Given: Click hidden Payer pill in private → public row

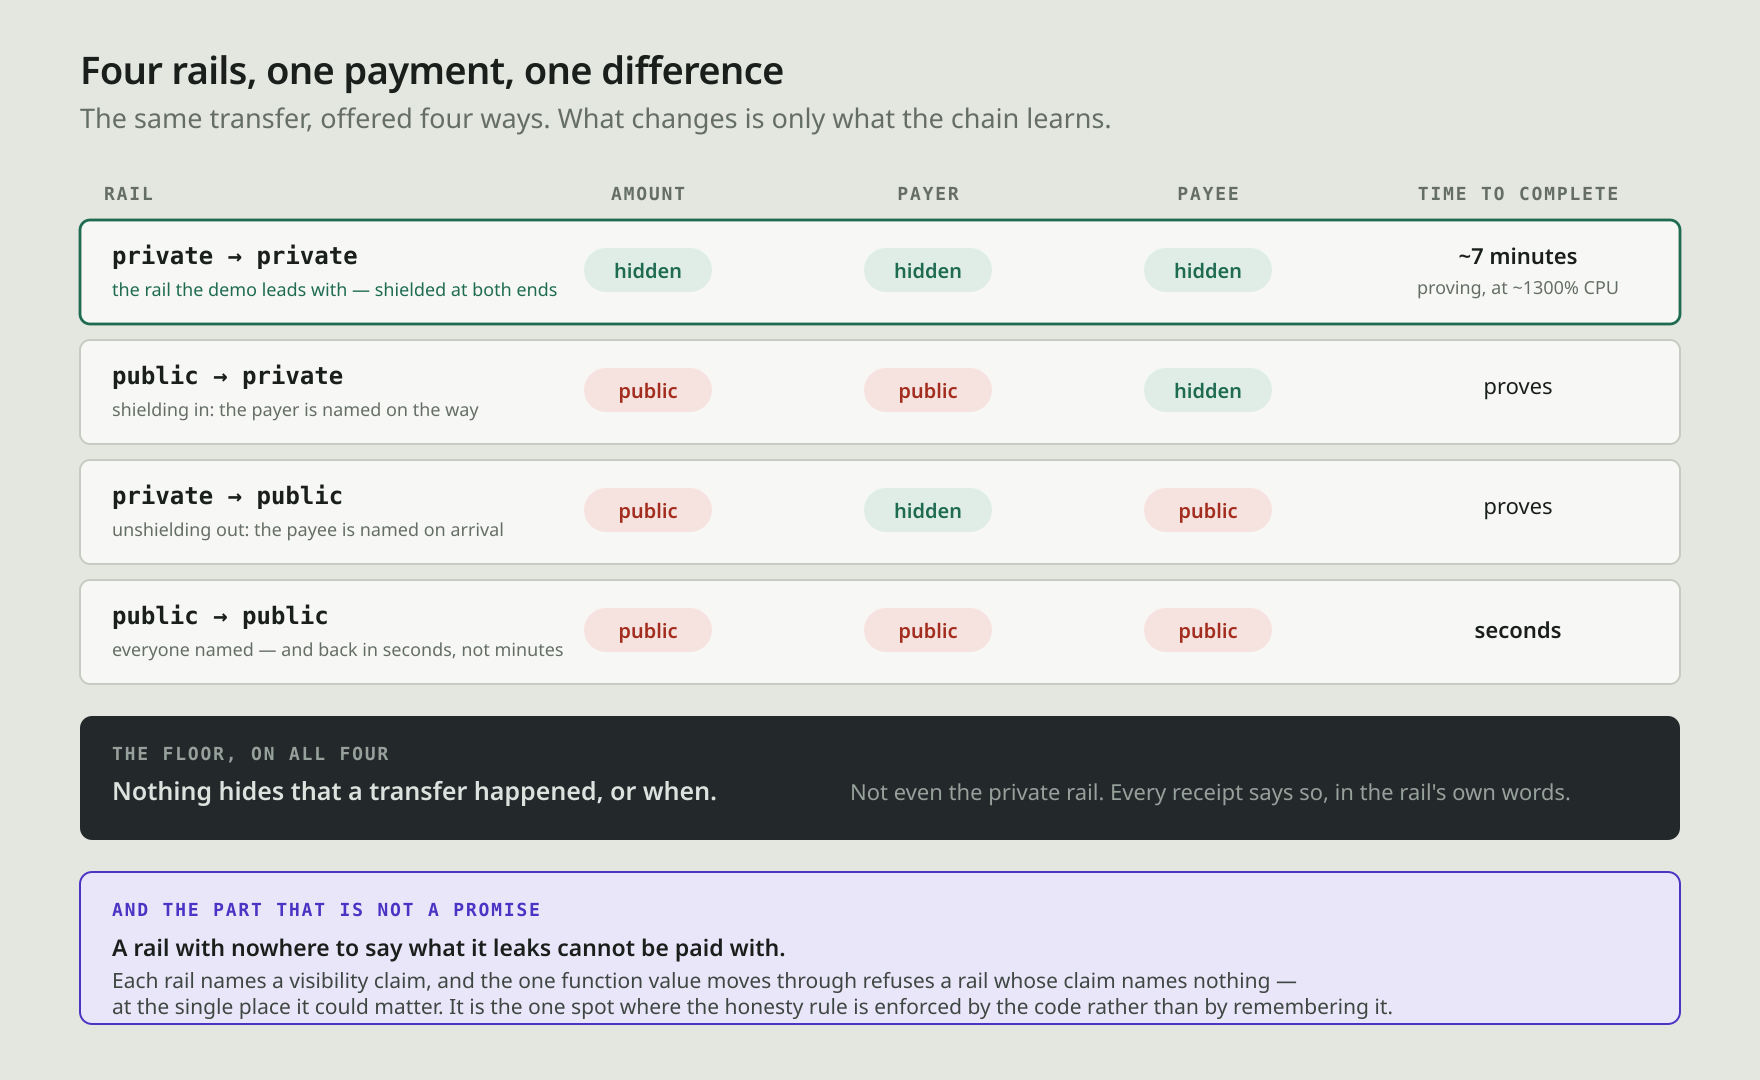Looking at the screenshot, I should (928, 510).
